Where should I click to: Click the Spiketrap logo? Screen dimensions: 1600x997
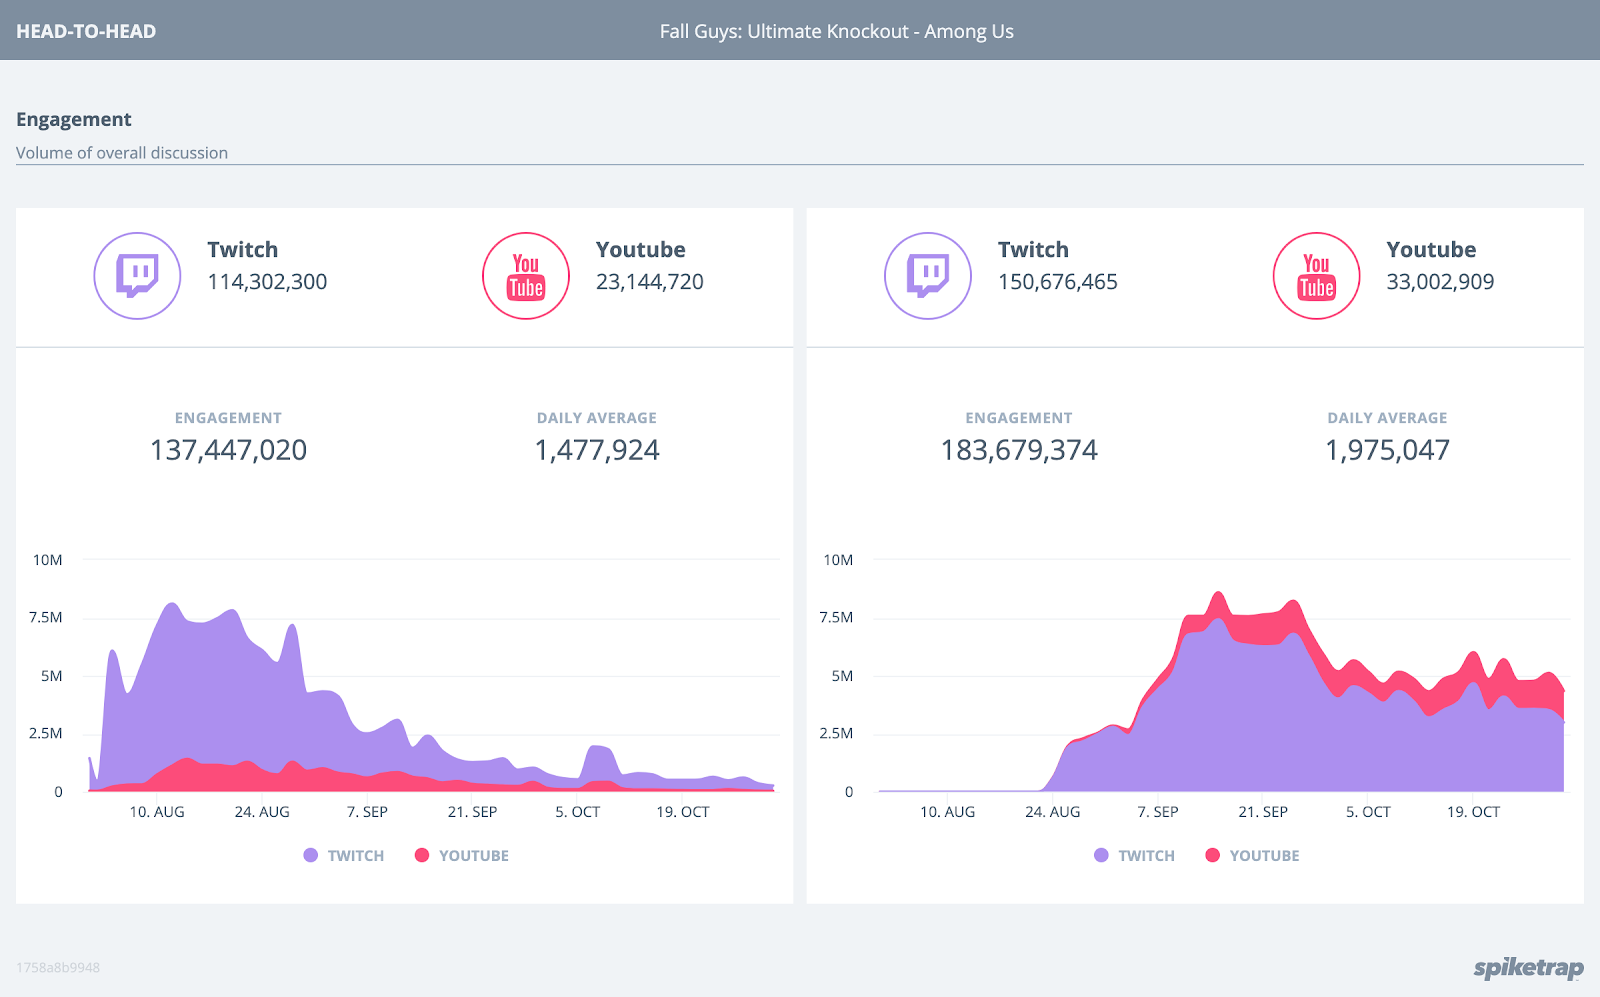coord(1528,967)
